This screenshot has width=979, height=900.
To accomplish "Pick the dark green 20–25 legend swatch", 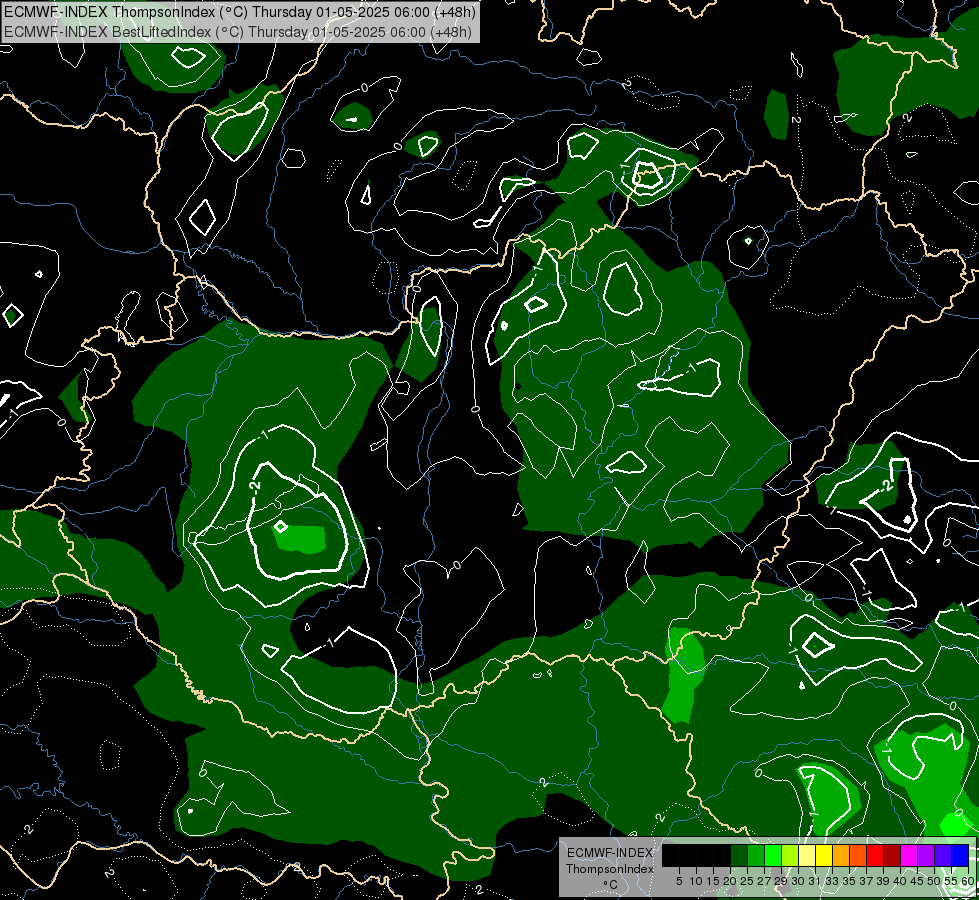I will (x=739, y=855).
